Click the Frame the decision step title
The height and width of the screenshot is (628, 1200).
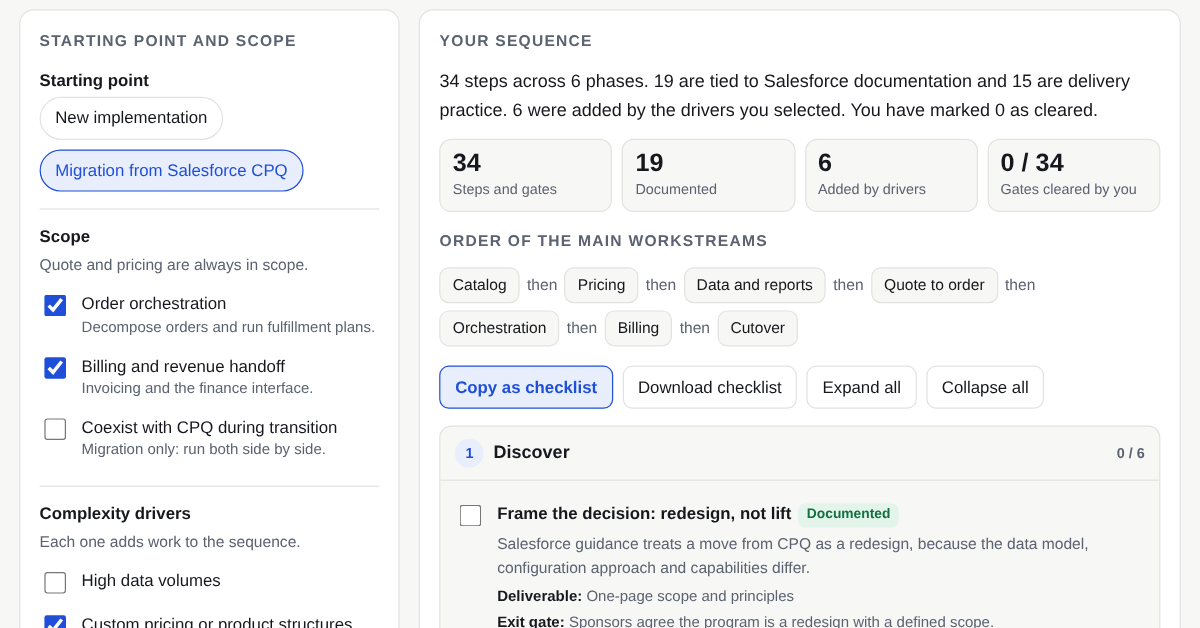coord(644,514)
